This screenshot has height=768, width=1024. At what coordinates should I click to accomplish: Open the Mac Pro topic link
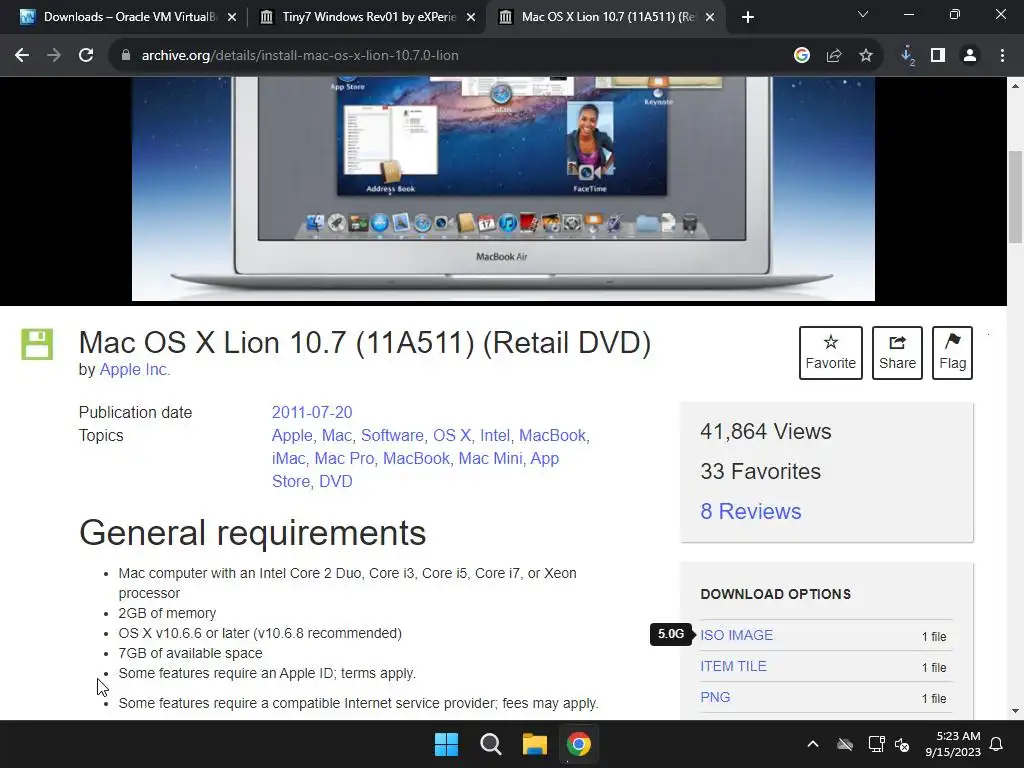click(344, 458)
